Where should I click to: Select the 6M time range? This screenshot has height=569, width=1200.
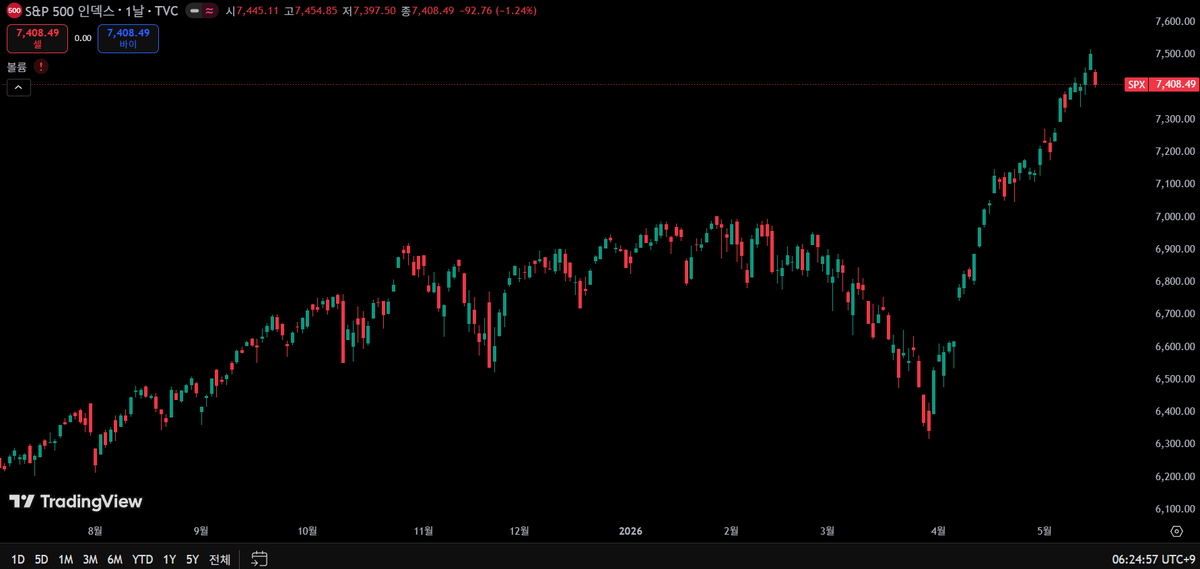click(x=115, y=559)
